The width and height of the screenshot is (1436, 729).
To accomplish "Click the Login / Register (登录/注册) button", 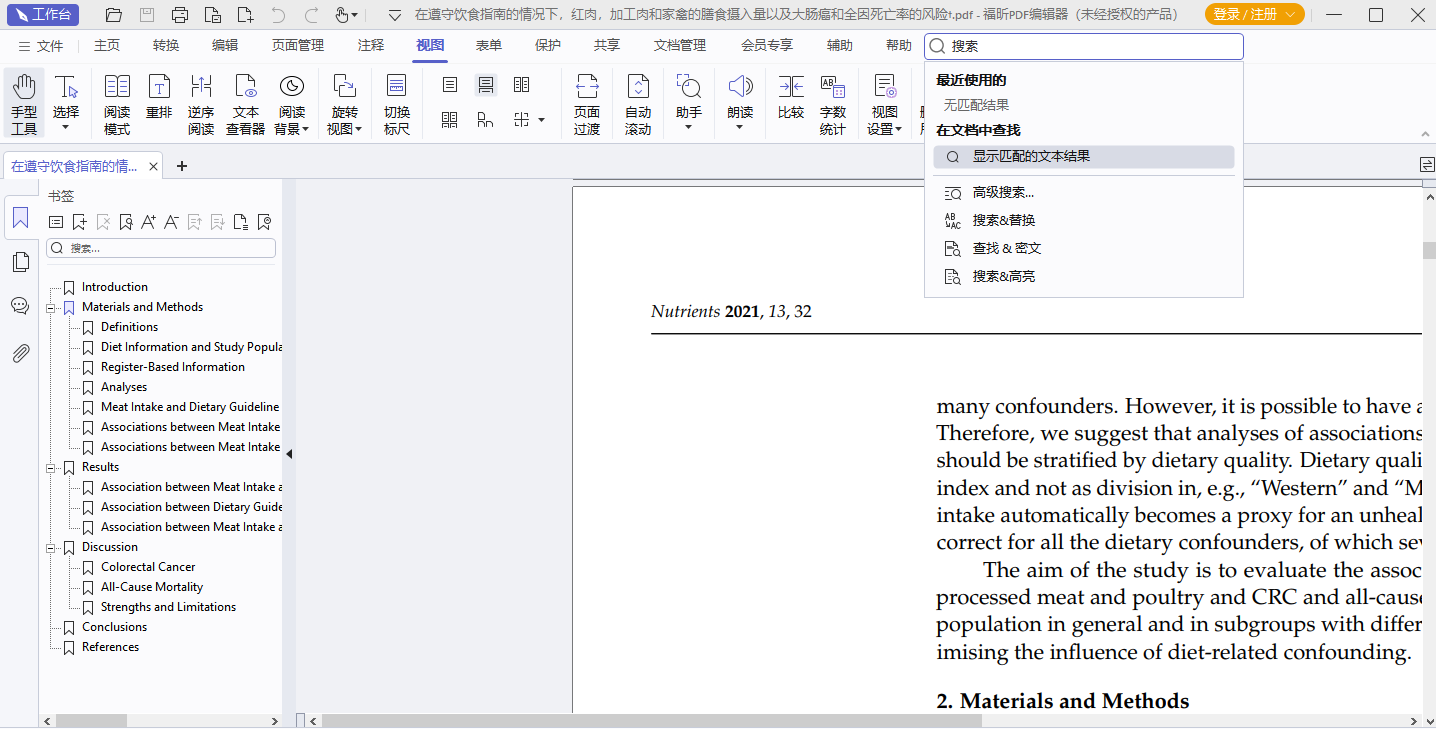I will pyautogui.click(x=1254, y=14).
